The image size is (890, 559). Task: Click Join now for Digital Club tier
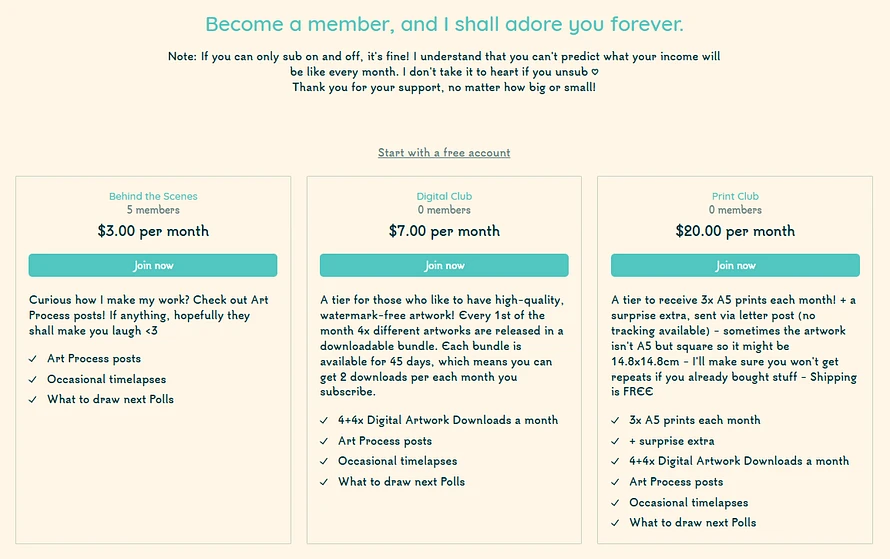444,265
